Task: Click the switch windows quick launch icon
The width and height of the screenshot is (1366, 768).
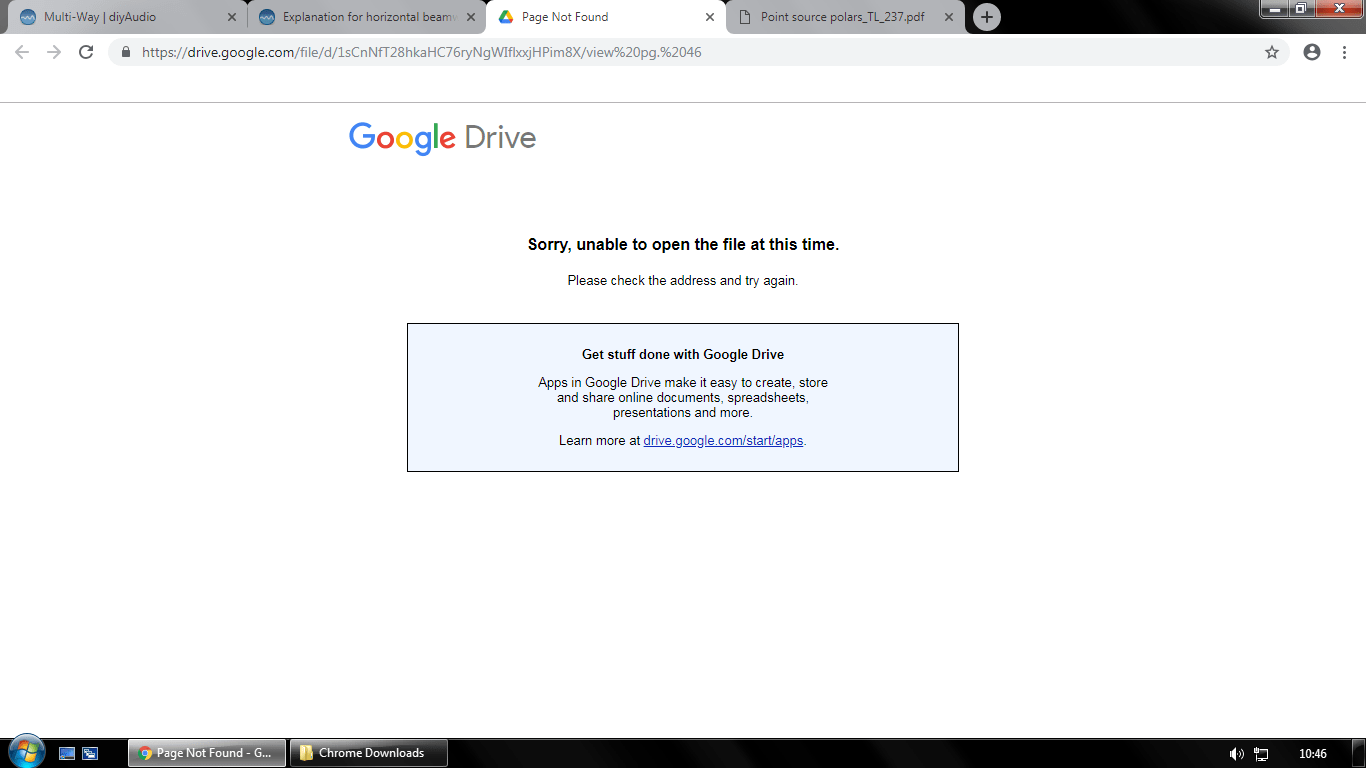Action: [x=90, y=753]
